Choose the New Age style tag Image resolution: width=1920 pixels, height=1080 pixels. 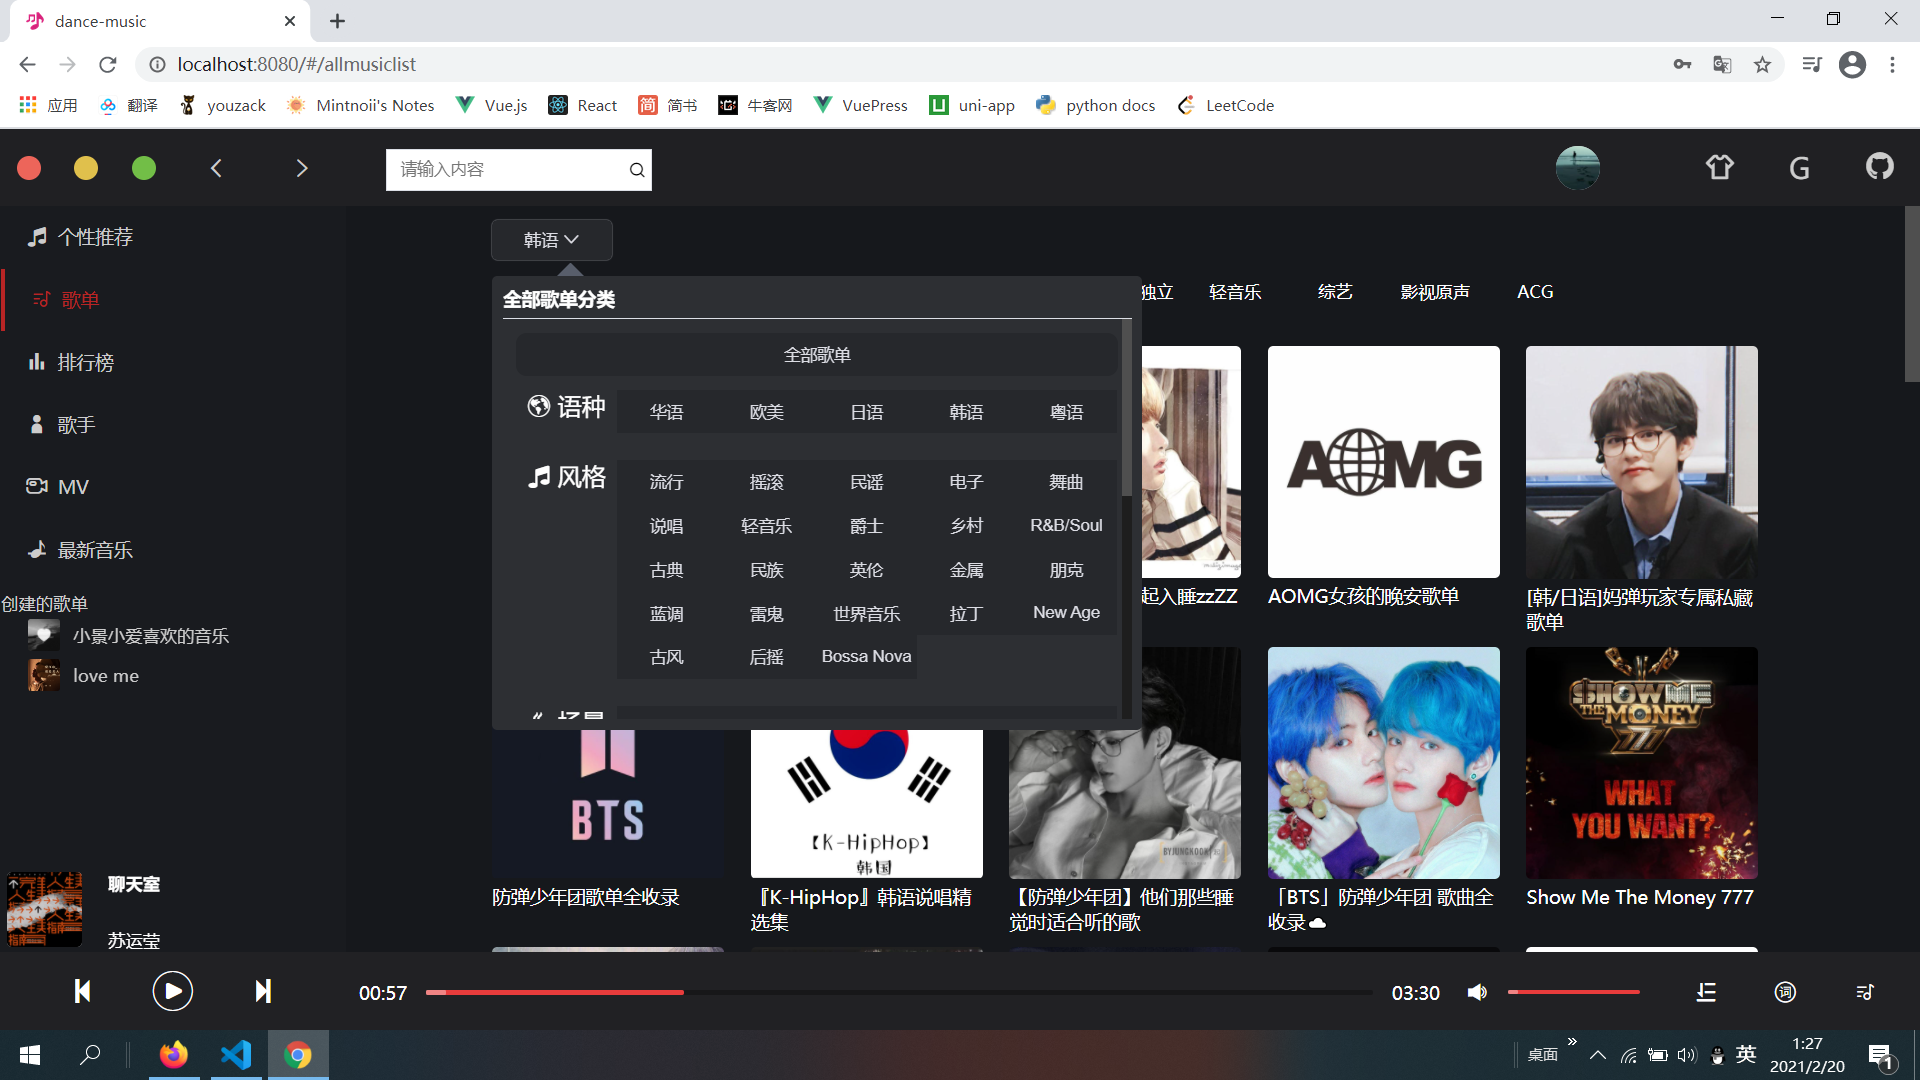[1066, 613]
